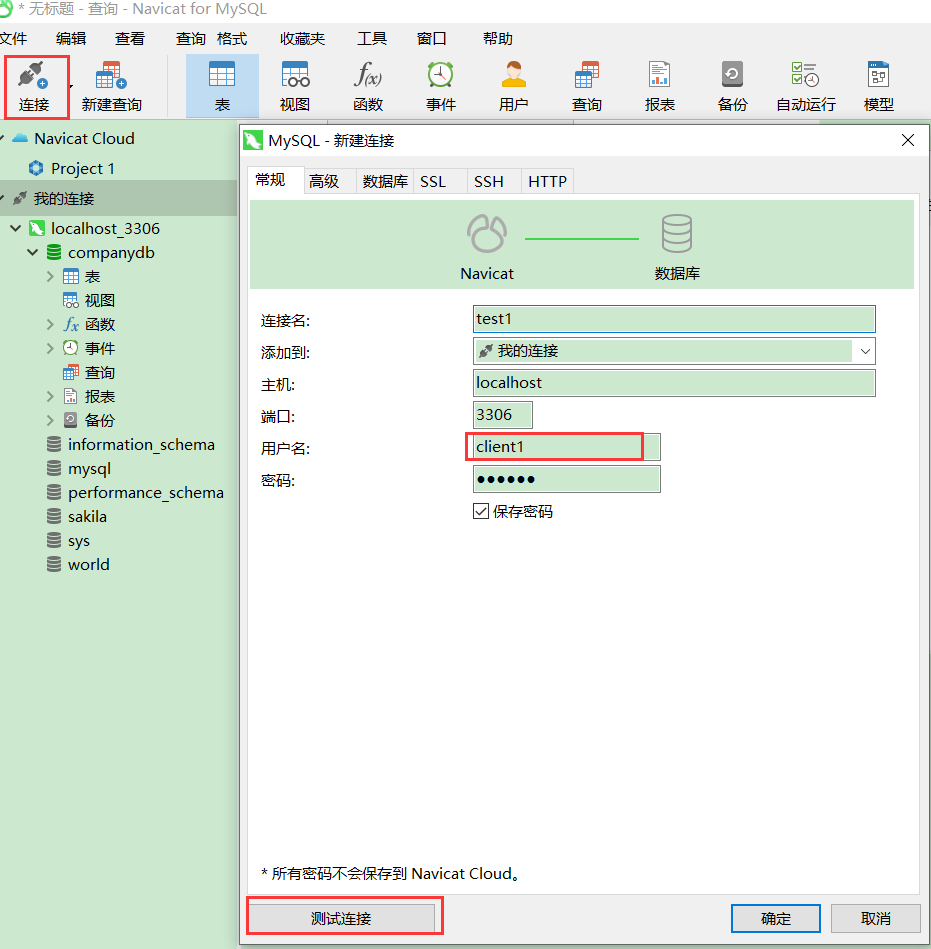This screenshot has width=931, height=949.
Task: Click the User (用户) toolbar icon
Action: 513,87
